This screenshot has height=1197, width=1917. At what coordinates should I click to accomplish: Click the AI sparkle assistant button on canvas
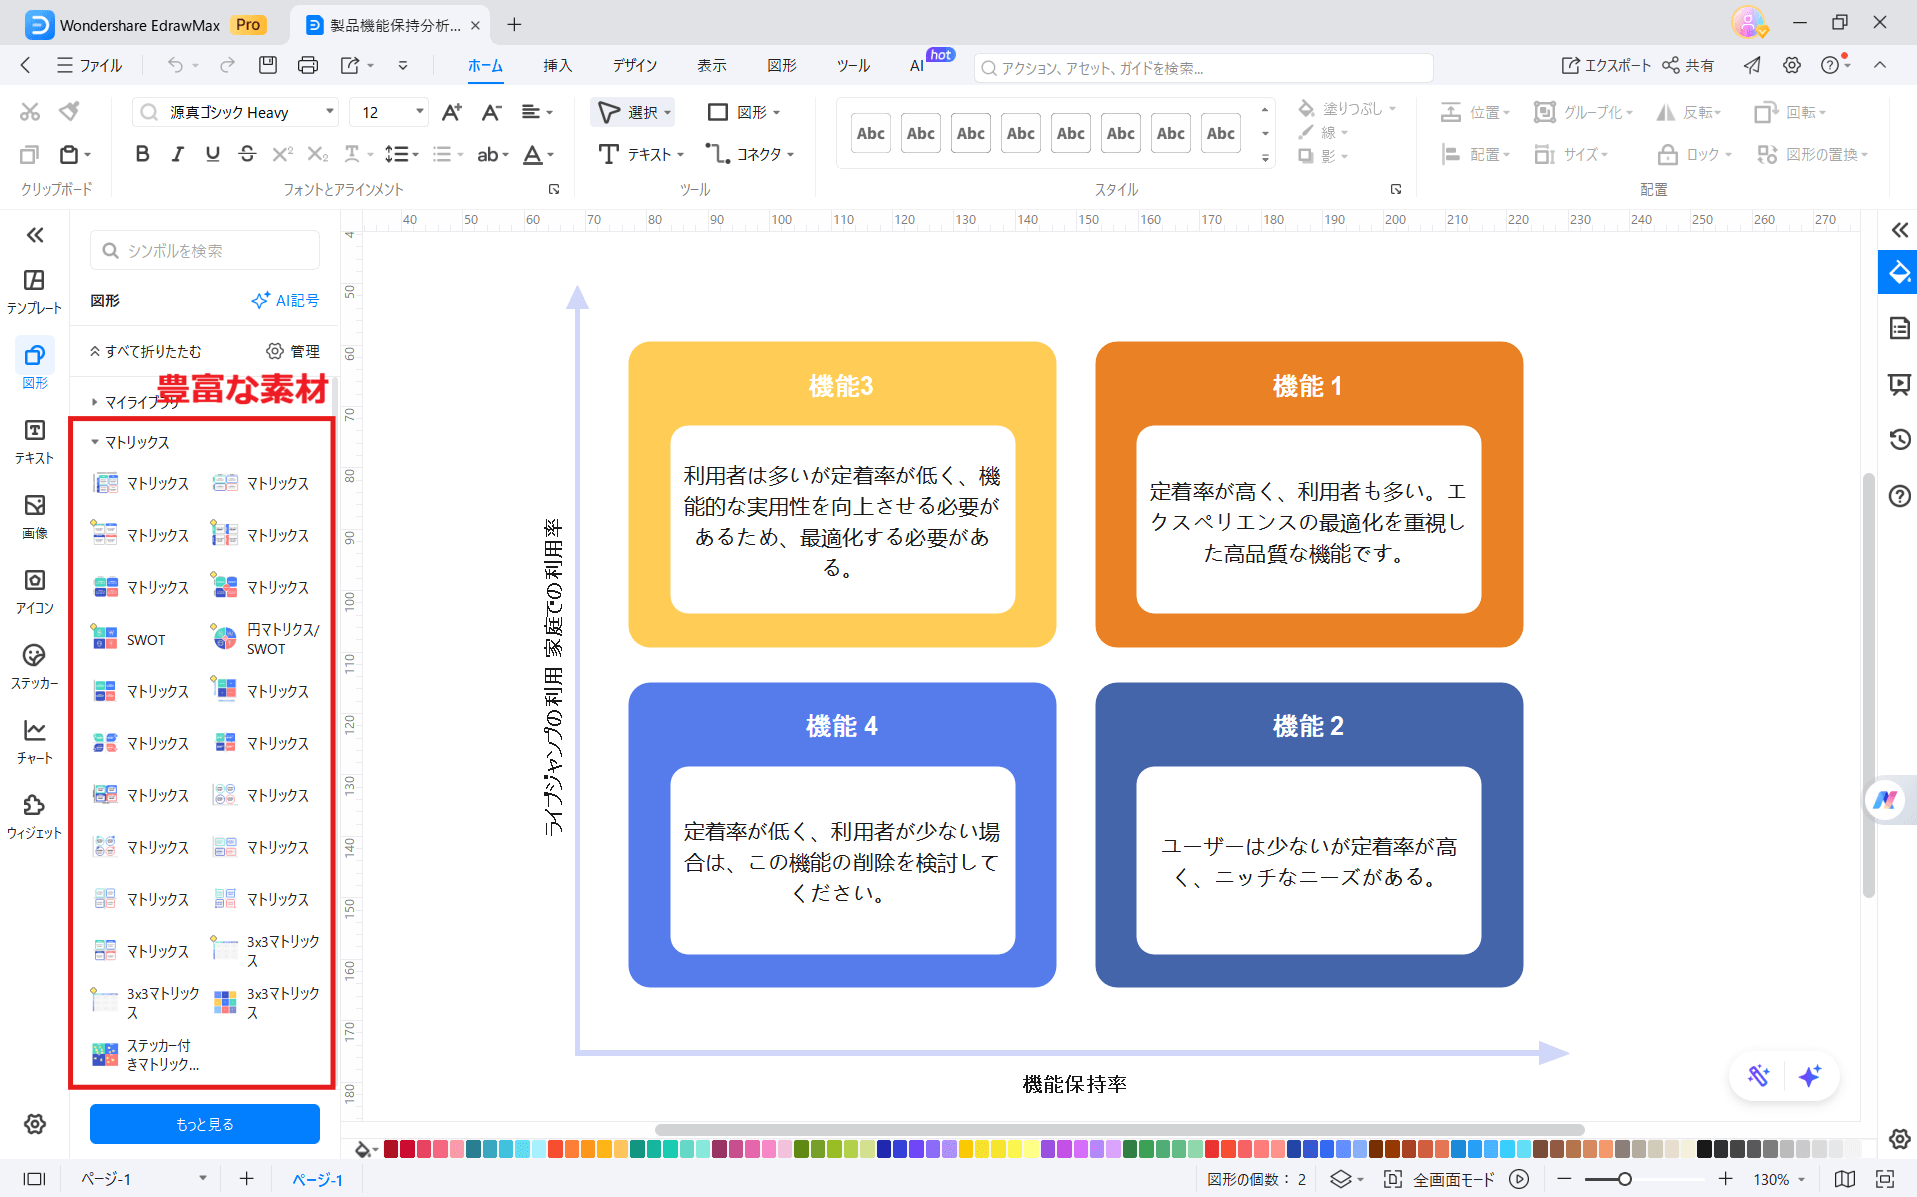point(1810,1076)
